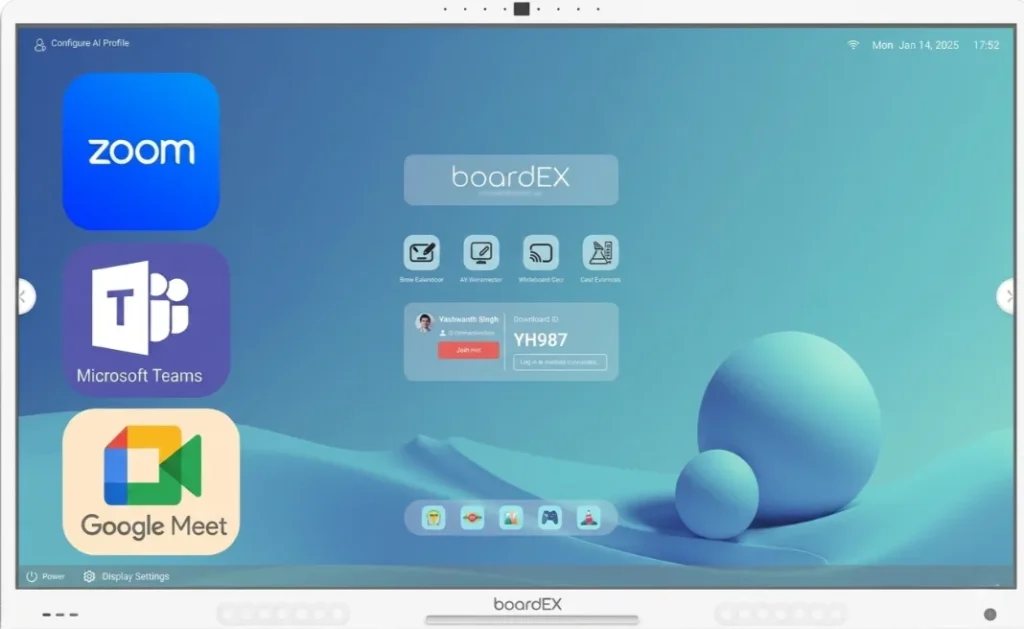1024x629 pixels.
Task: Click the Configure AI Profile user icon
Action: click(40, 44)
